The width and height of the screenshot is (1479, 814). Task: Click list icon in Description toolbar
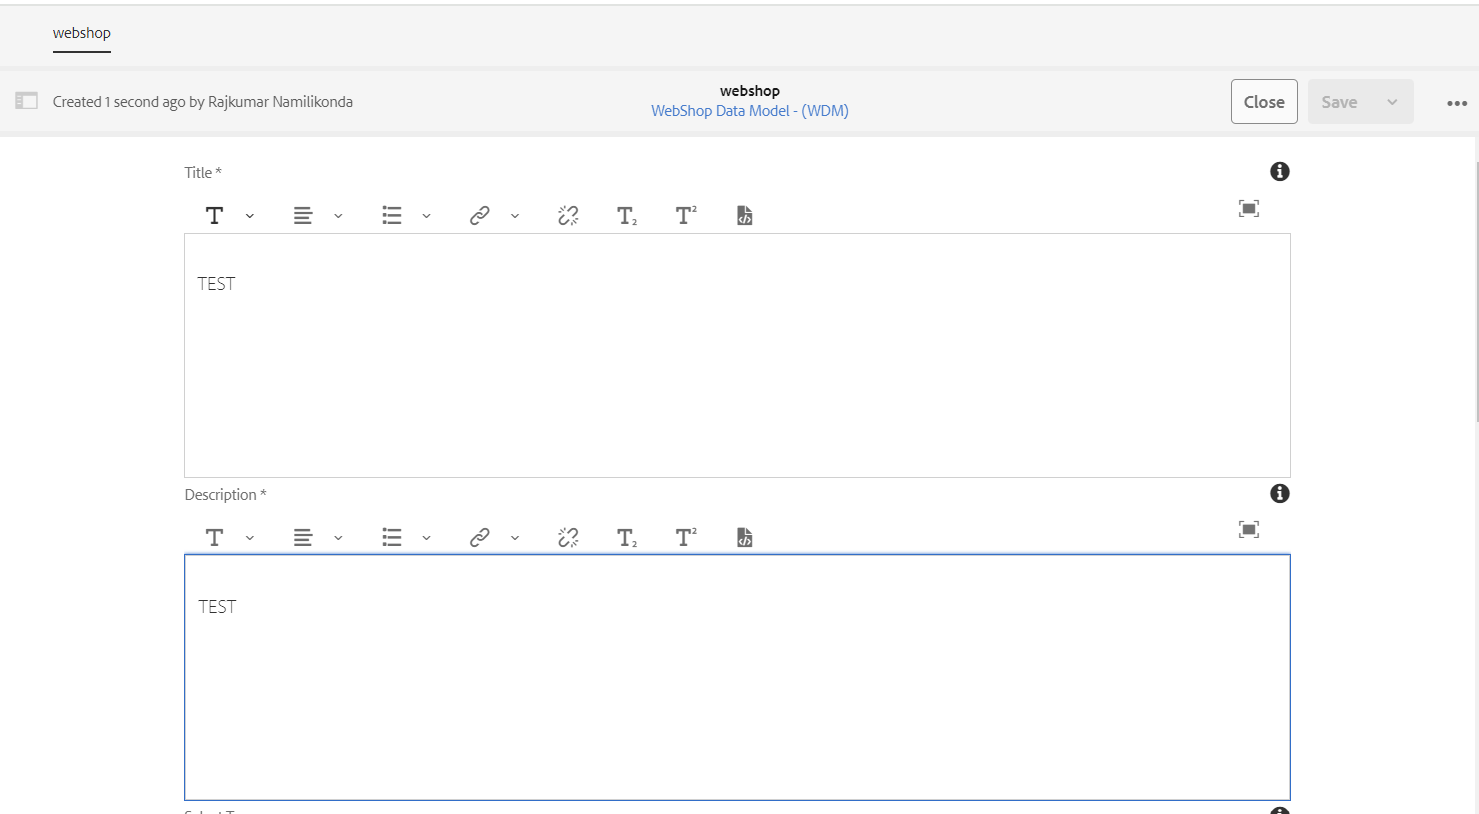[392, 538]
